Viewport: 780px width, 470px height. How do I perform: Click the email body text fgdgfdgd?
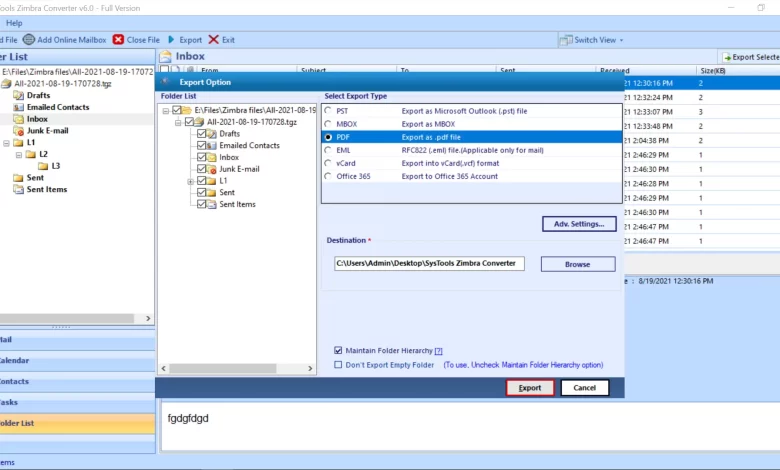tap(188, 418)
